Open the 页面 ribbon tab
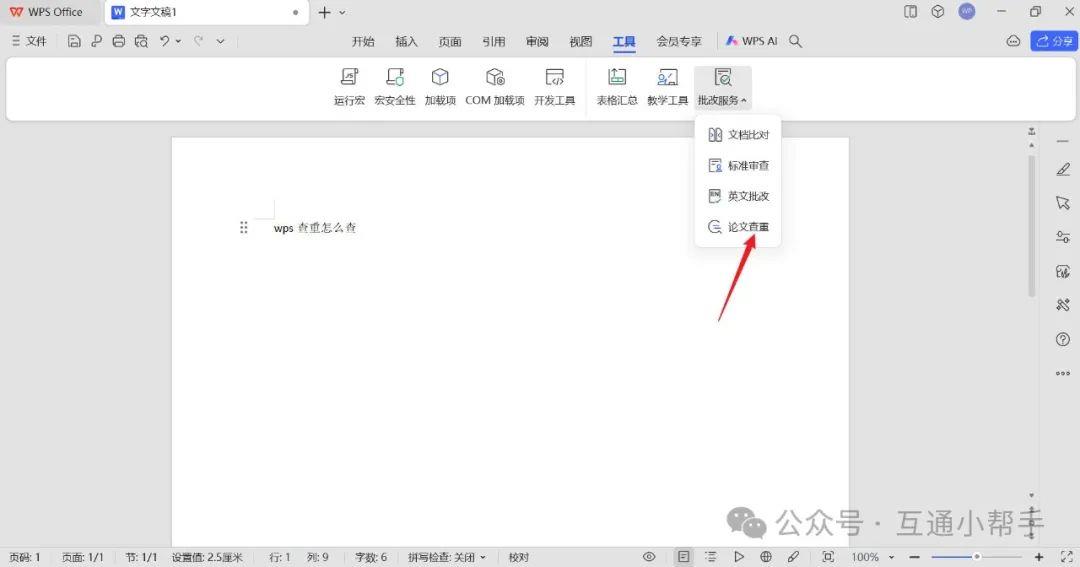Viewport: 1080px width, 567px height. pos(450,41)
